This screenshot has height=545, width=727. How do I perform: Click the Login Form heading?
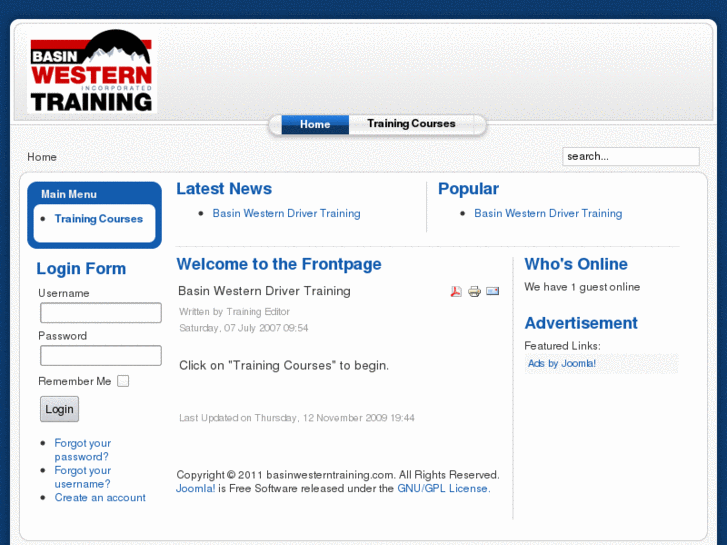[81, 269]
